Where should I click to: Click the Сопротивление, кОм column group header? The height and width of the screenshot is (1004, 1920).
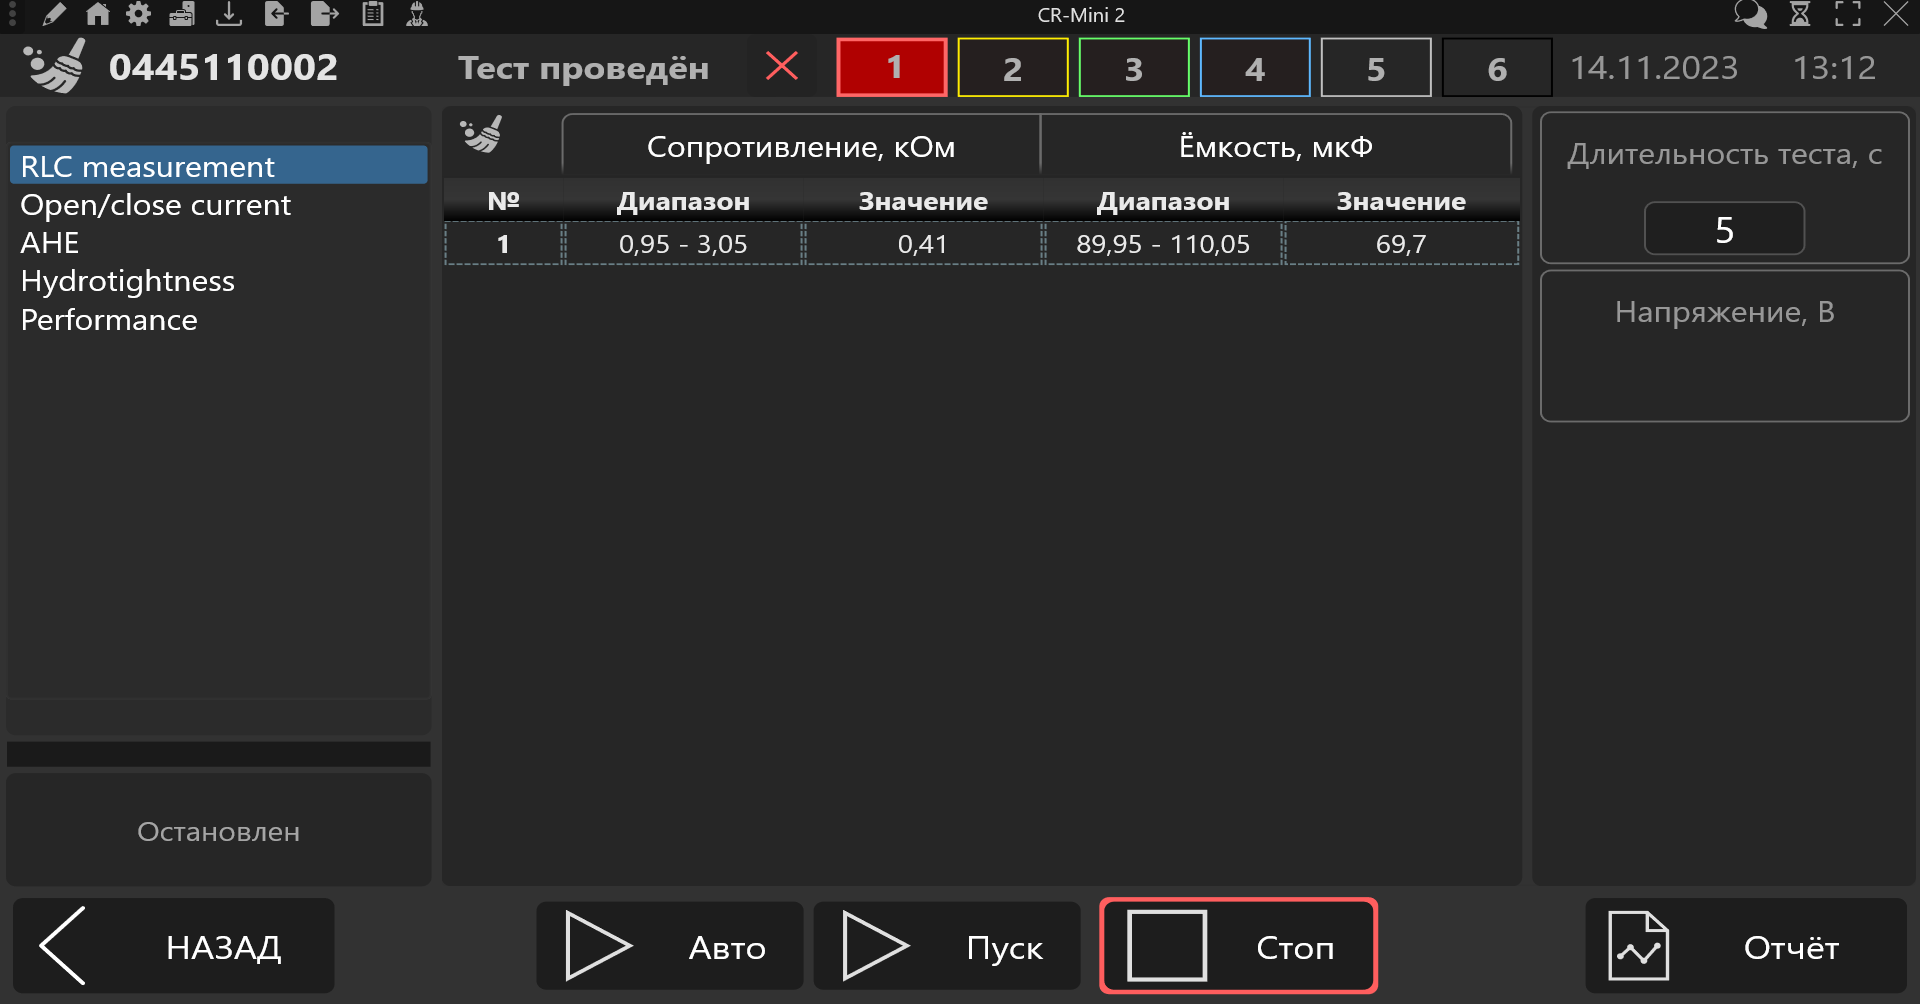point(801,147)
